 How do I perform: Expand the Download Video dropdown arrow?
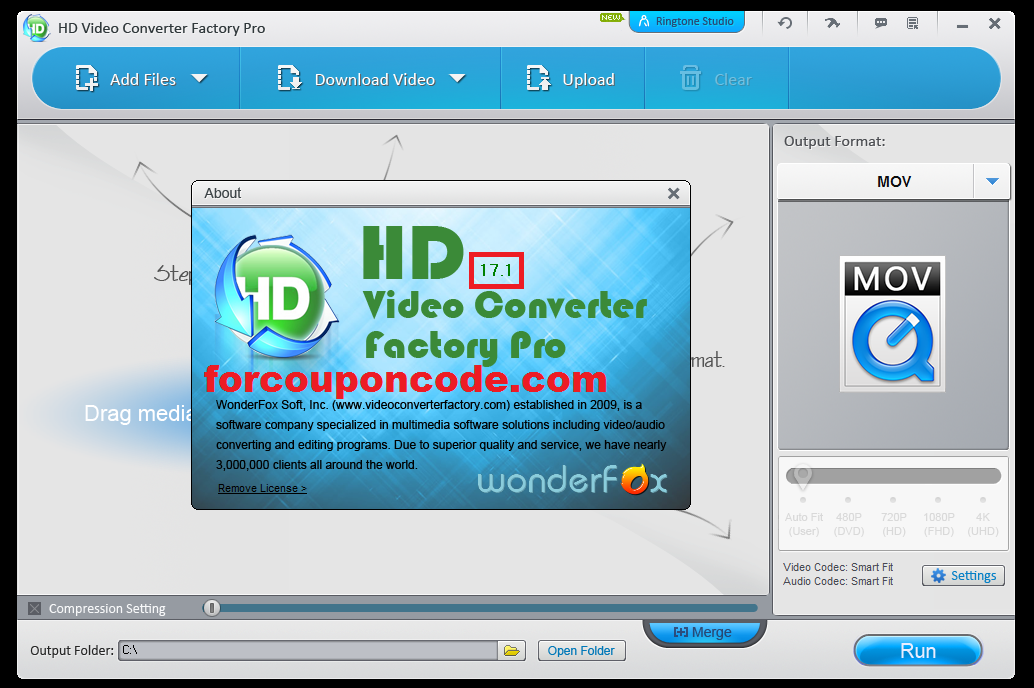tap(458, 78)
